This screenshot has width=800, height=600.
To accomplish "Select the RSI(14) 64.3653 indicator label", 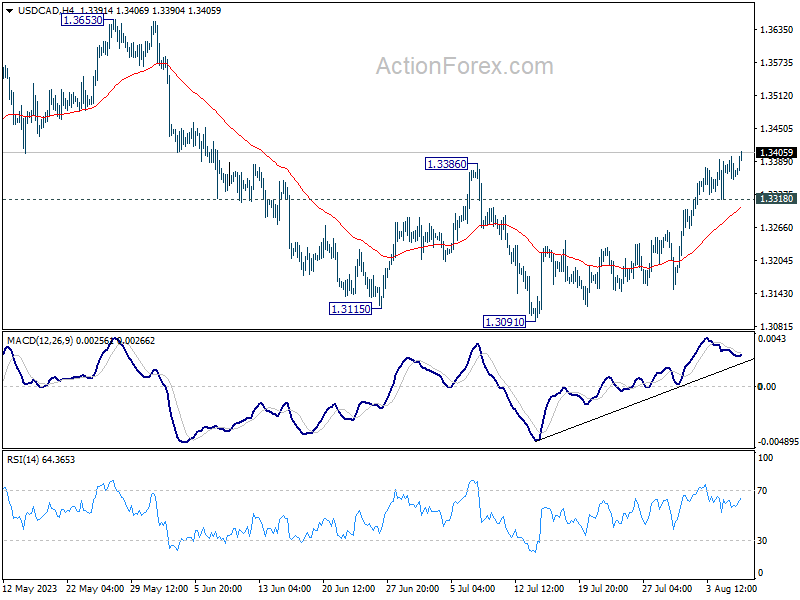I will pos(41,460).
